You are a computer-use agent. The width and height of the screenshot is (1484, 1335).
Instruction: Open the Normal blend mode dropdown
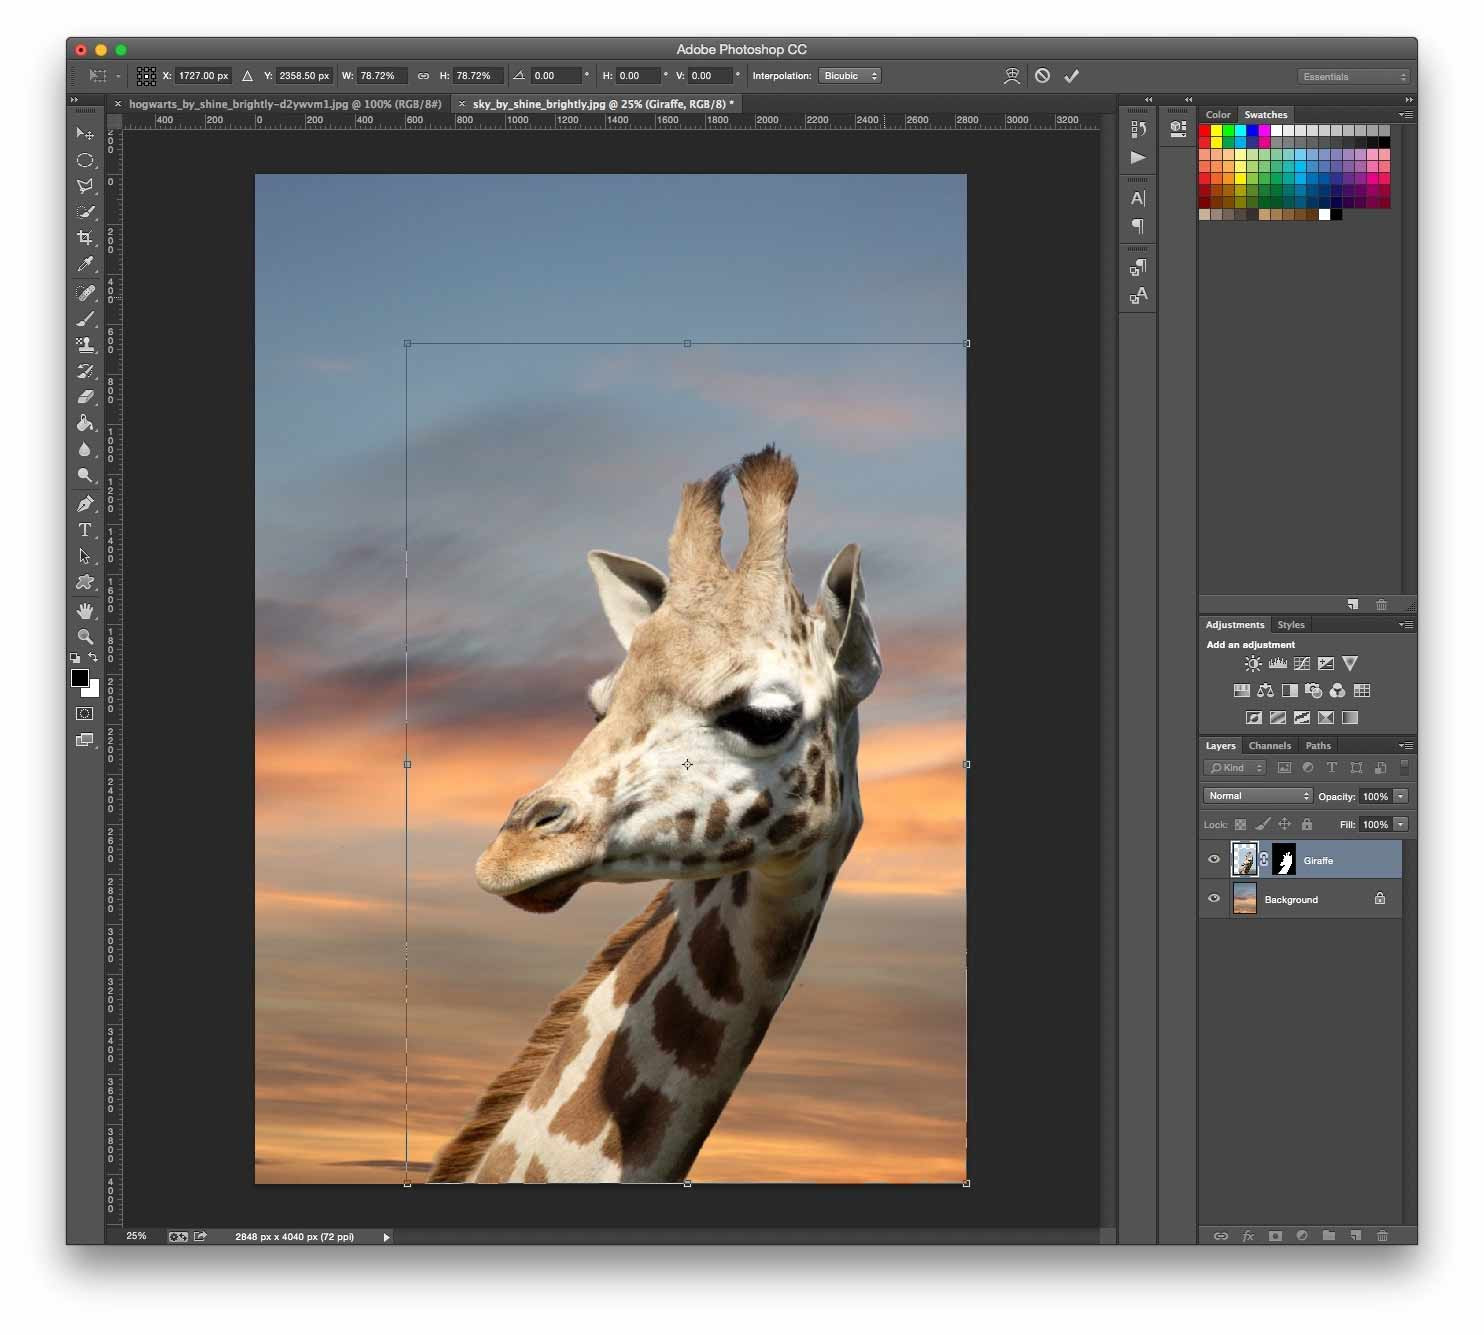tap(1257, 796)
